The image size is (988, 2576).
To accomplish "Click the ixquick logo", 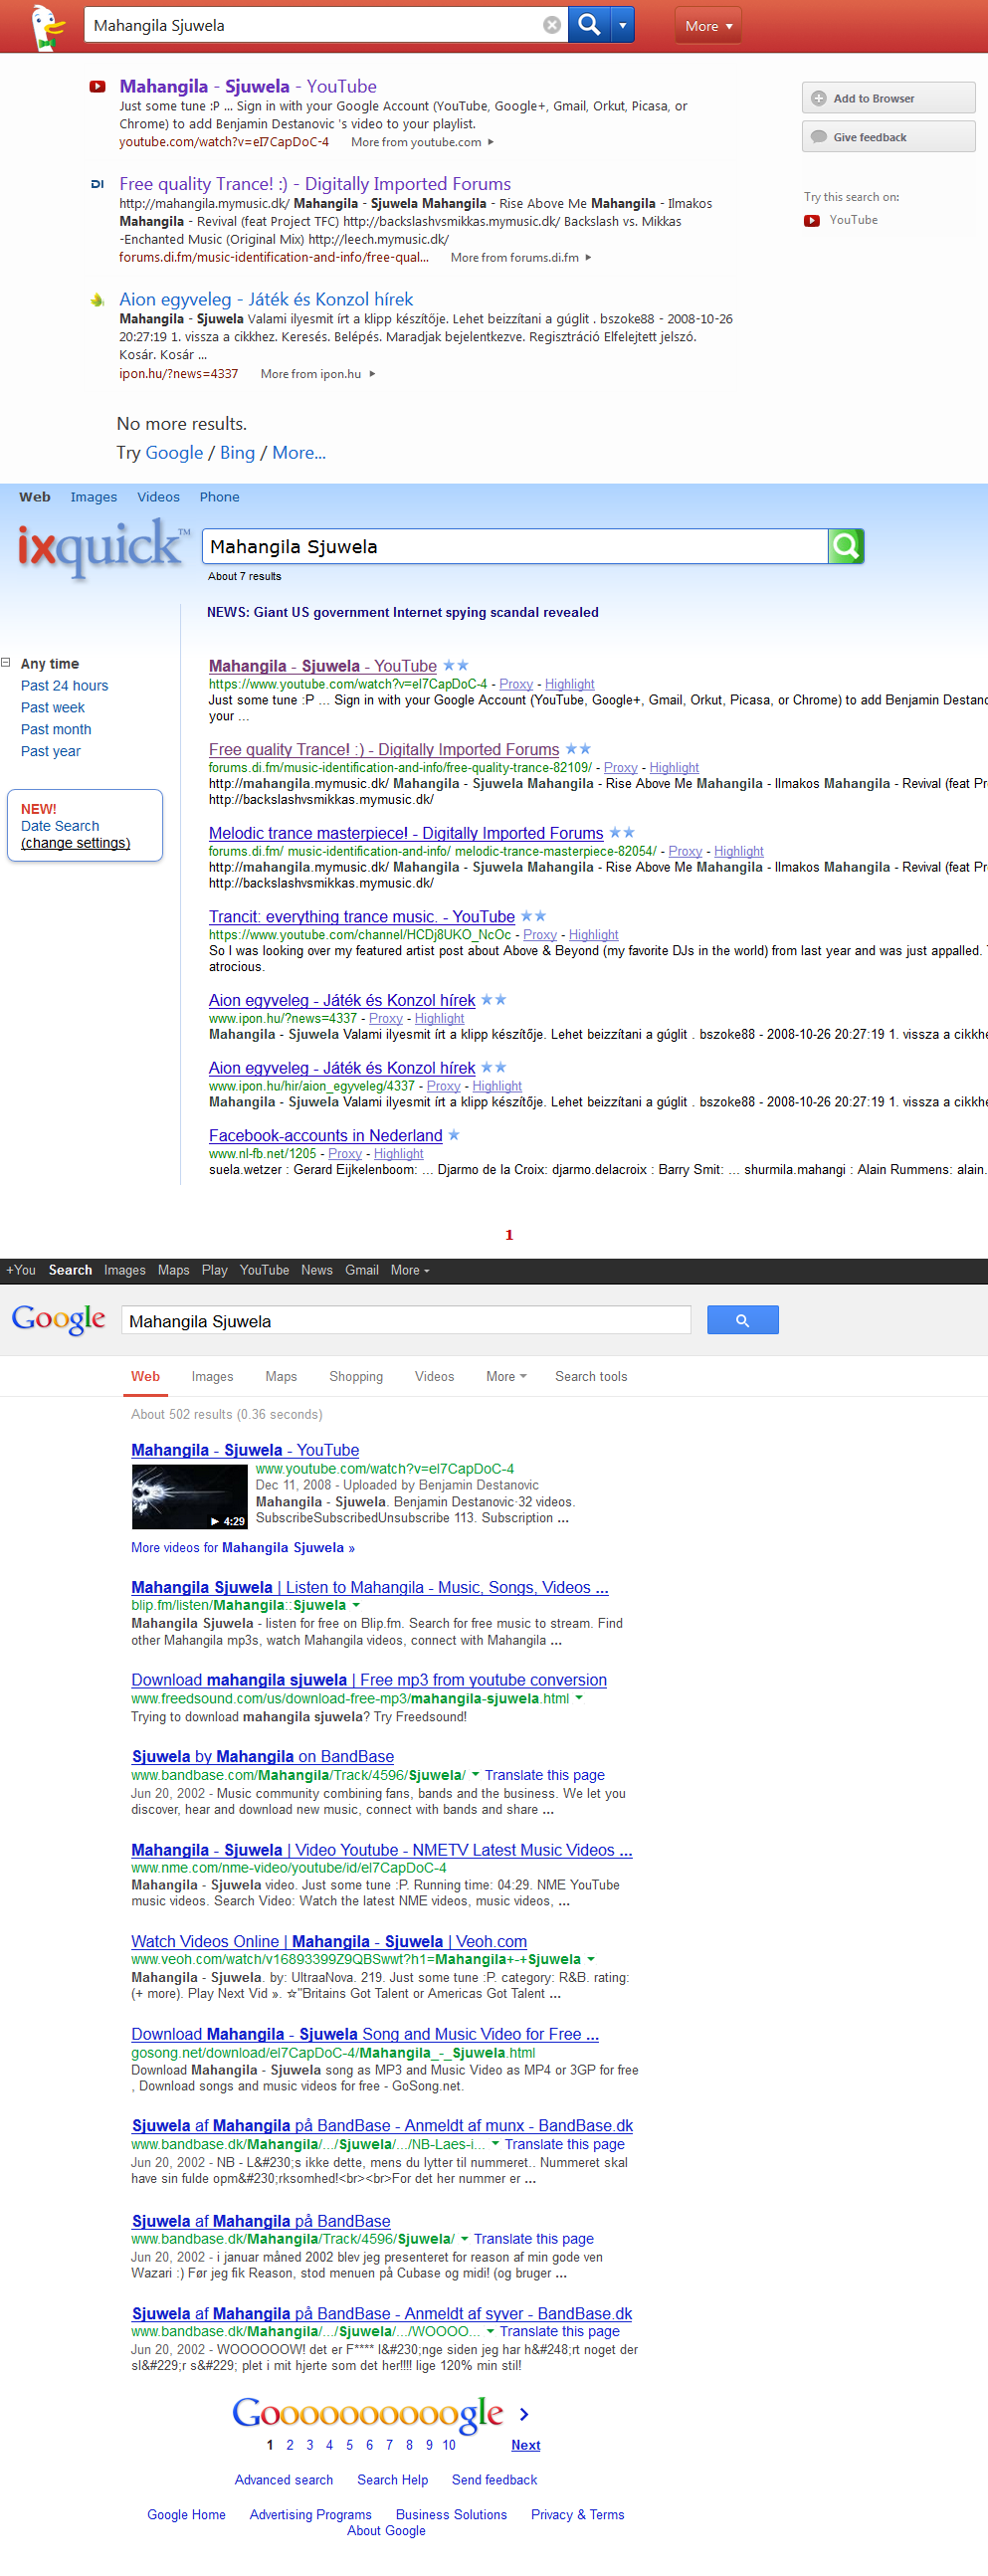I will click(100, 546).
